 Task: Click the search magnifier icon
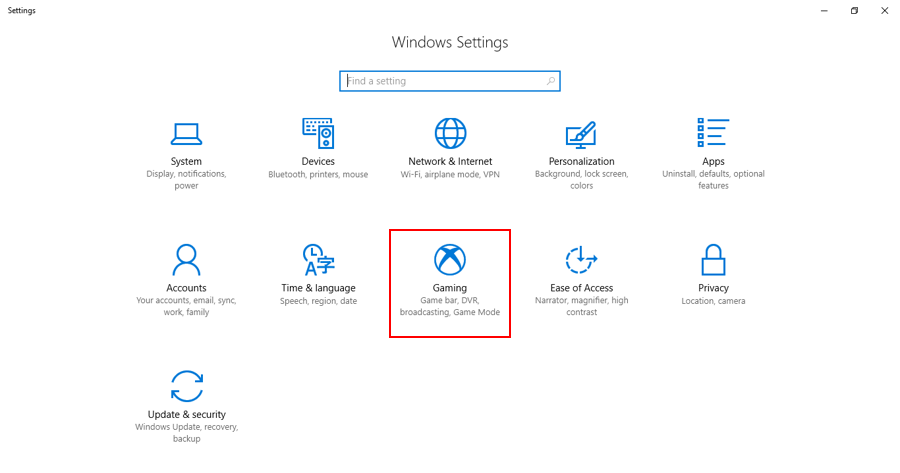(x=550, y=81)
